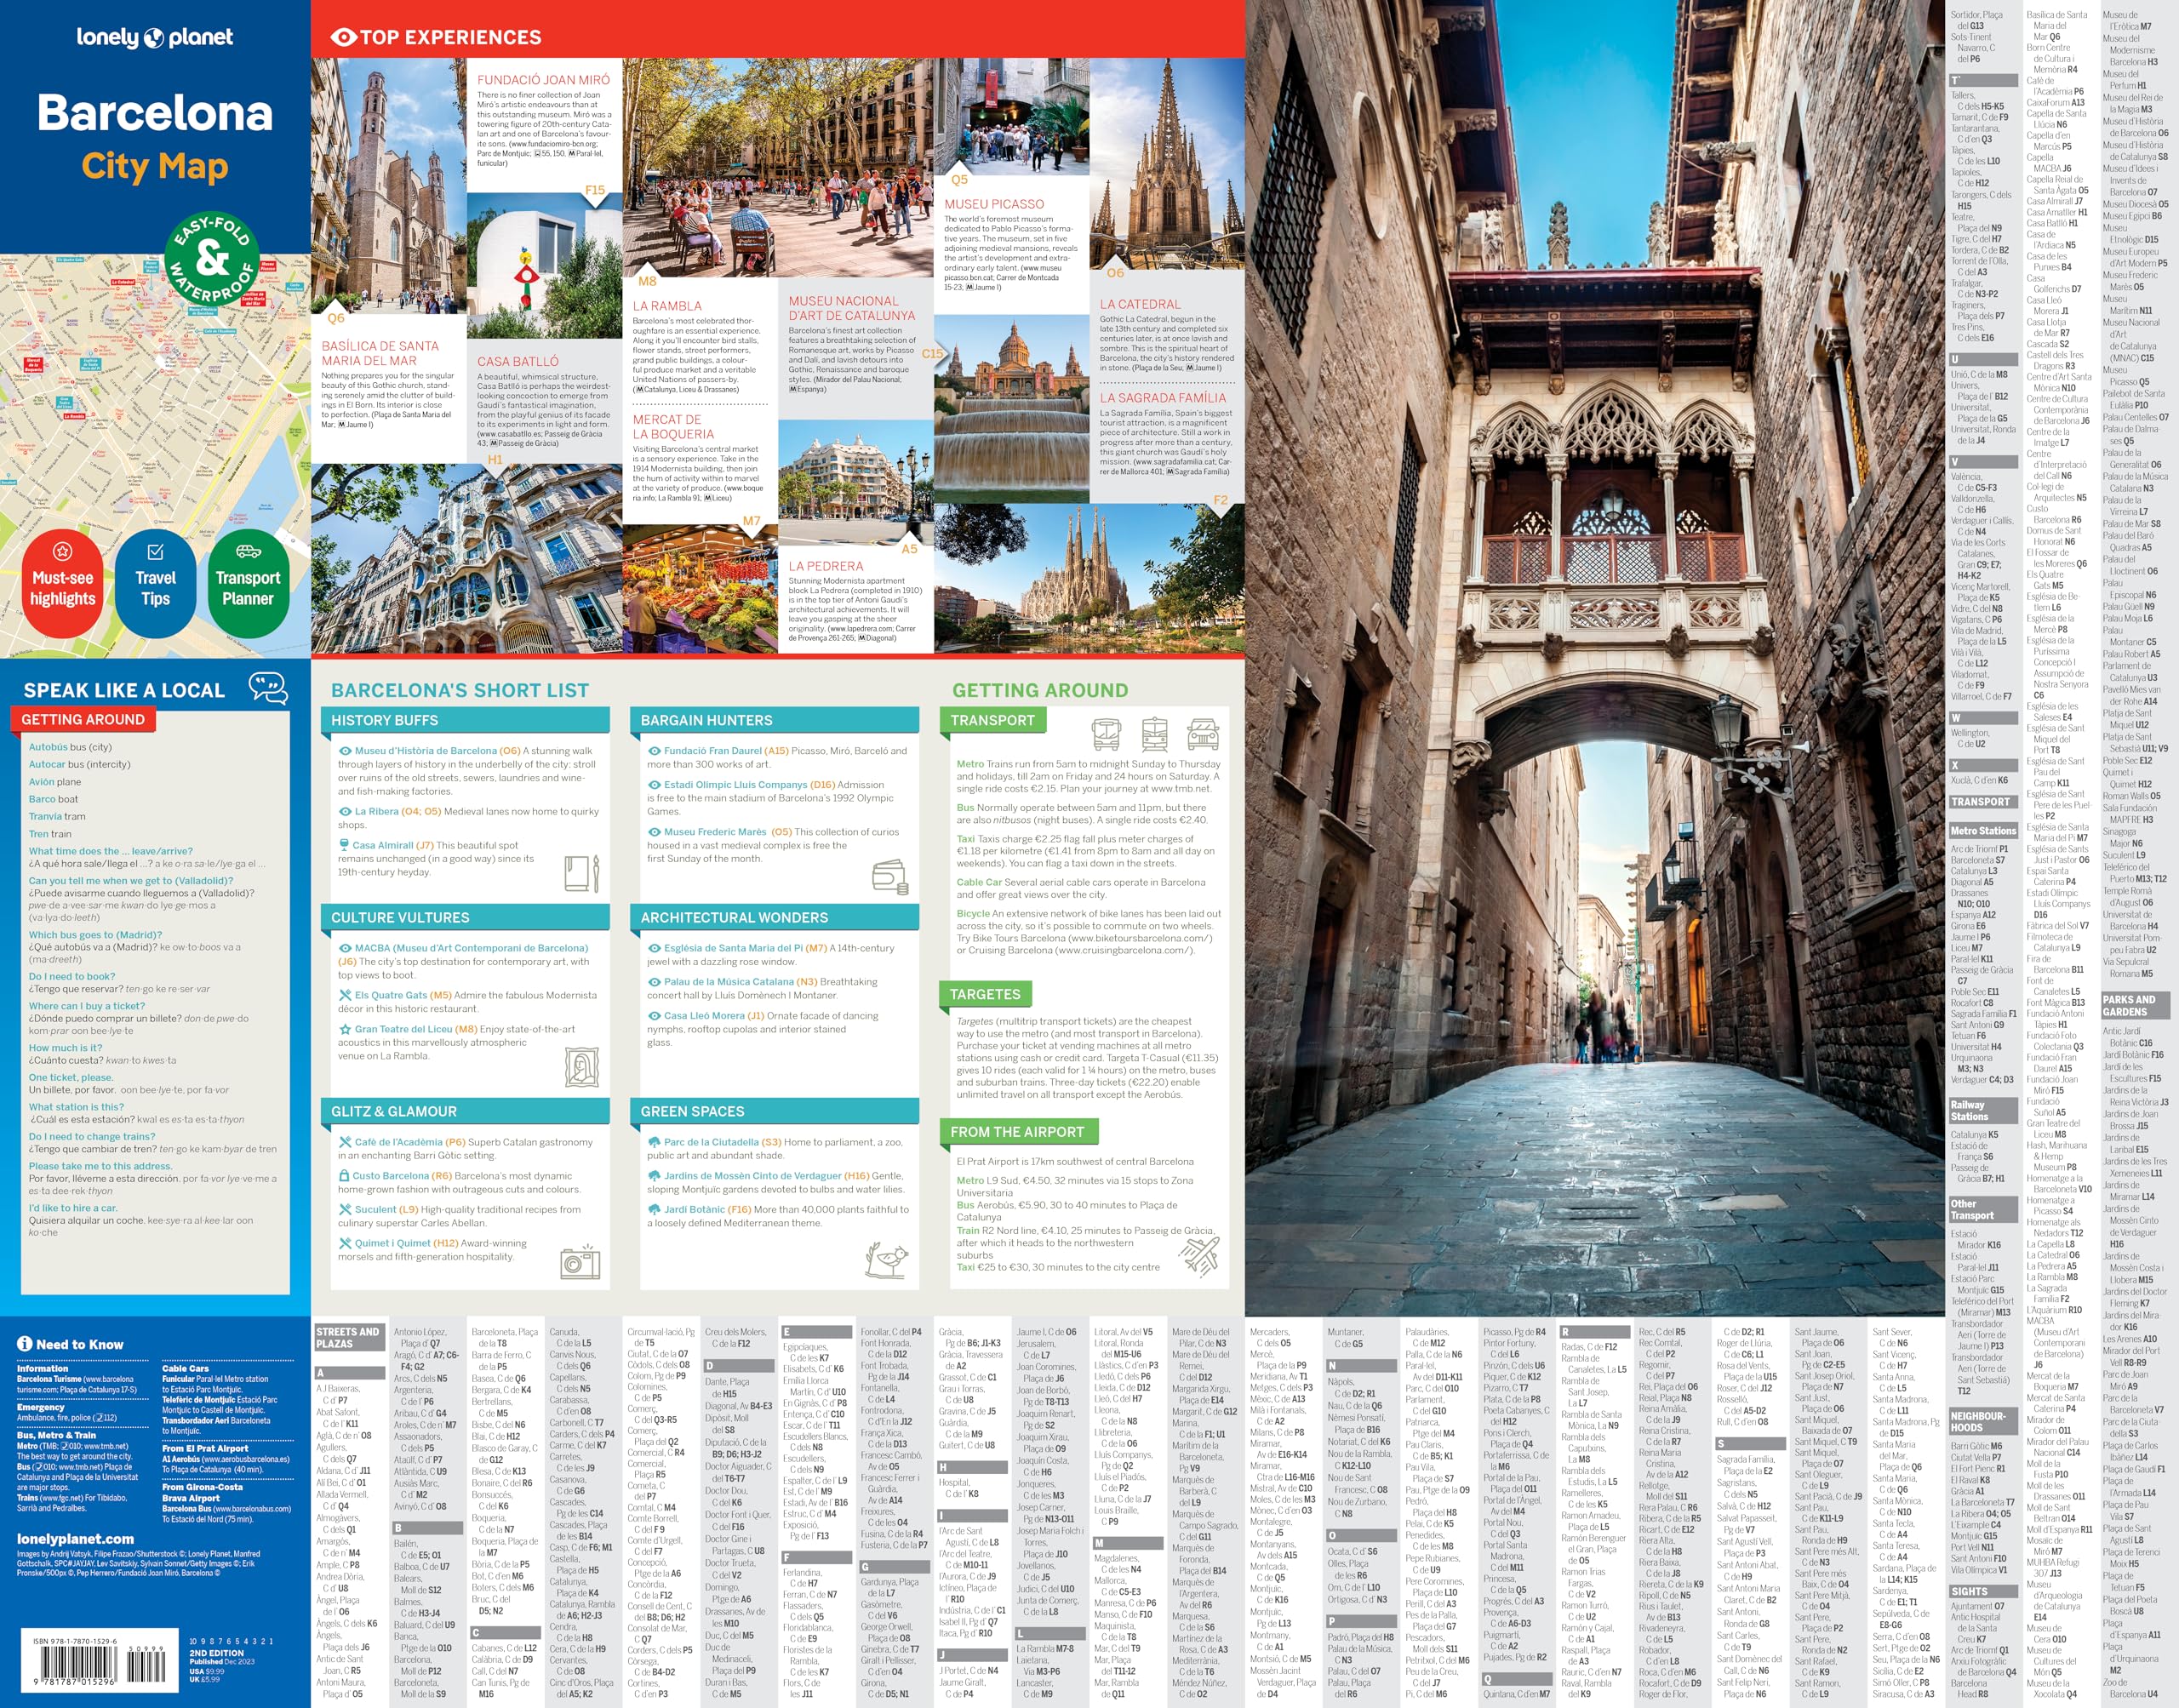The height and width of the screenshot is (1708, 2179).
Task: Open the Culture Vultures section header
Action: (x=465, y=917)
